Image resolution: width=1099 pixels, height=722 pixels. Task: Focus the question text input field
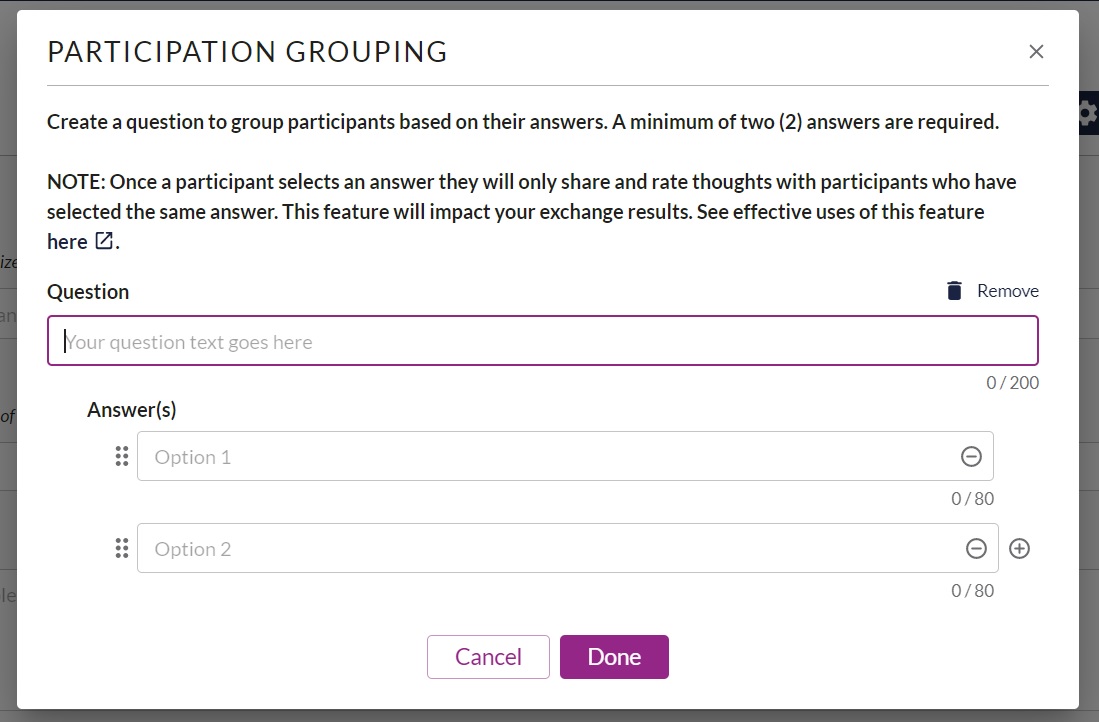pyautogui.click(x=542, y=341)
